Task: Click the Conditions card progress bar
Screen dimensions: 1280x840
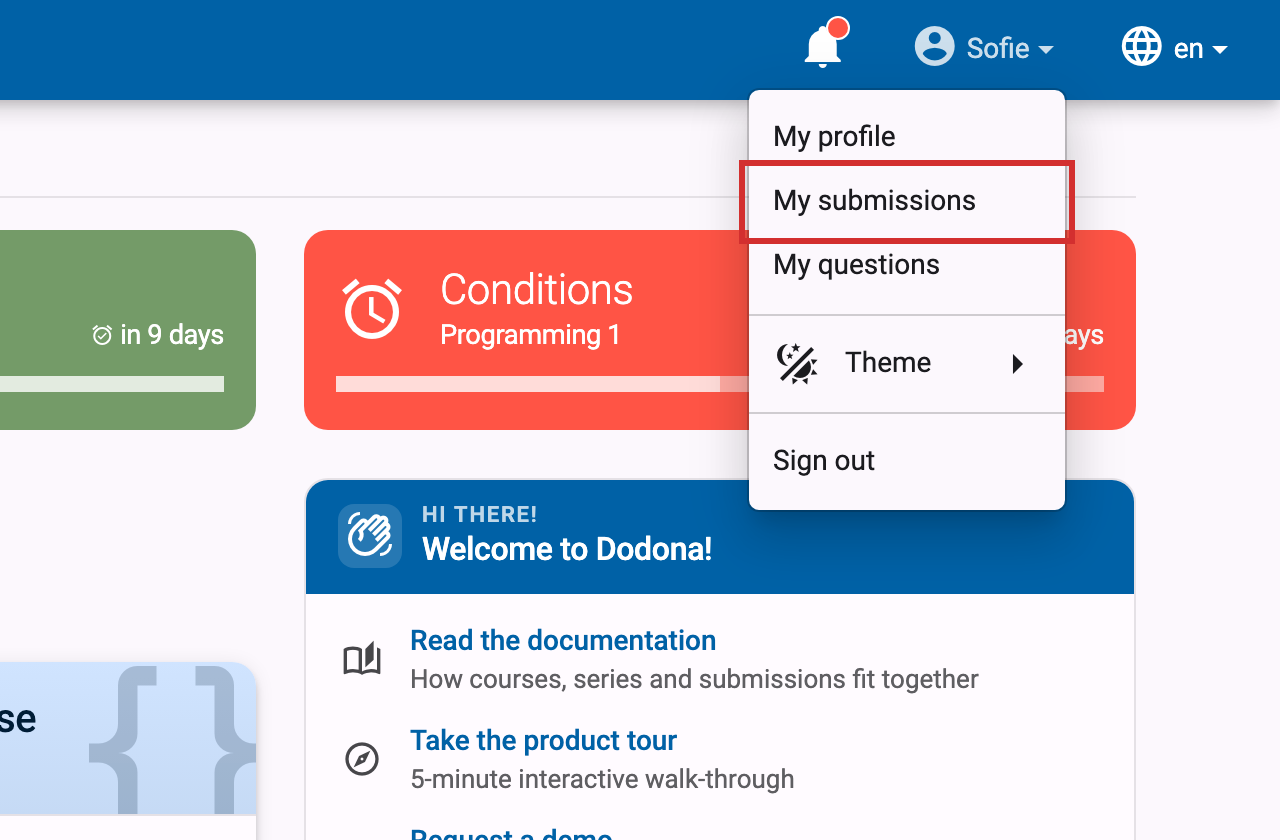Action: click(x=720, y=384)
